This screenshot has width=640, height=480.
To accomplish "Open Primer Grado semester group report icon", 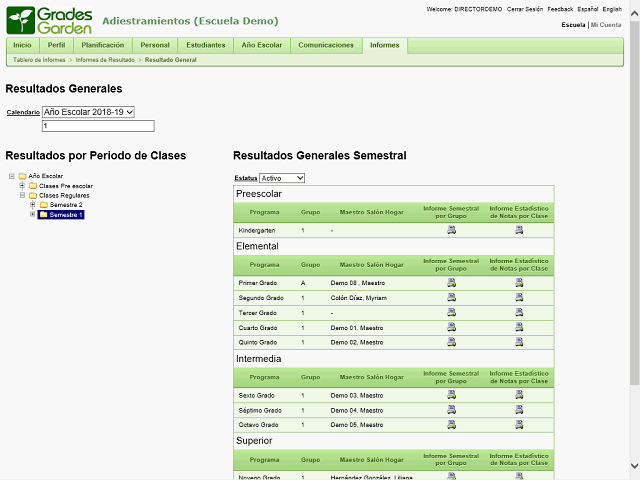I will (x=451, y=282).
